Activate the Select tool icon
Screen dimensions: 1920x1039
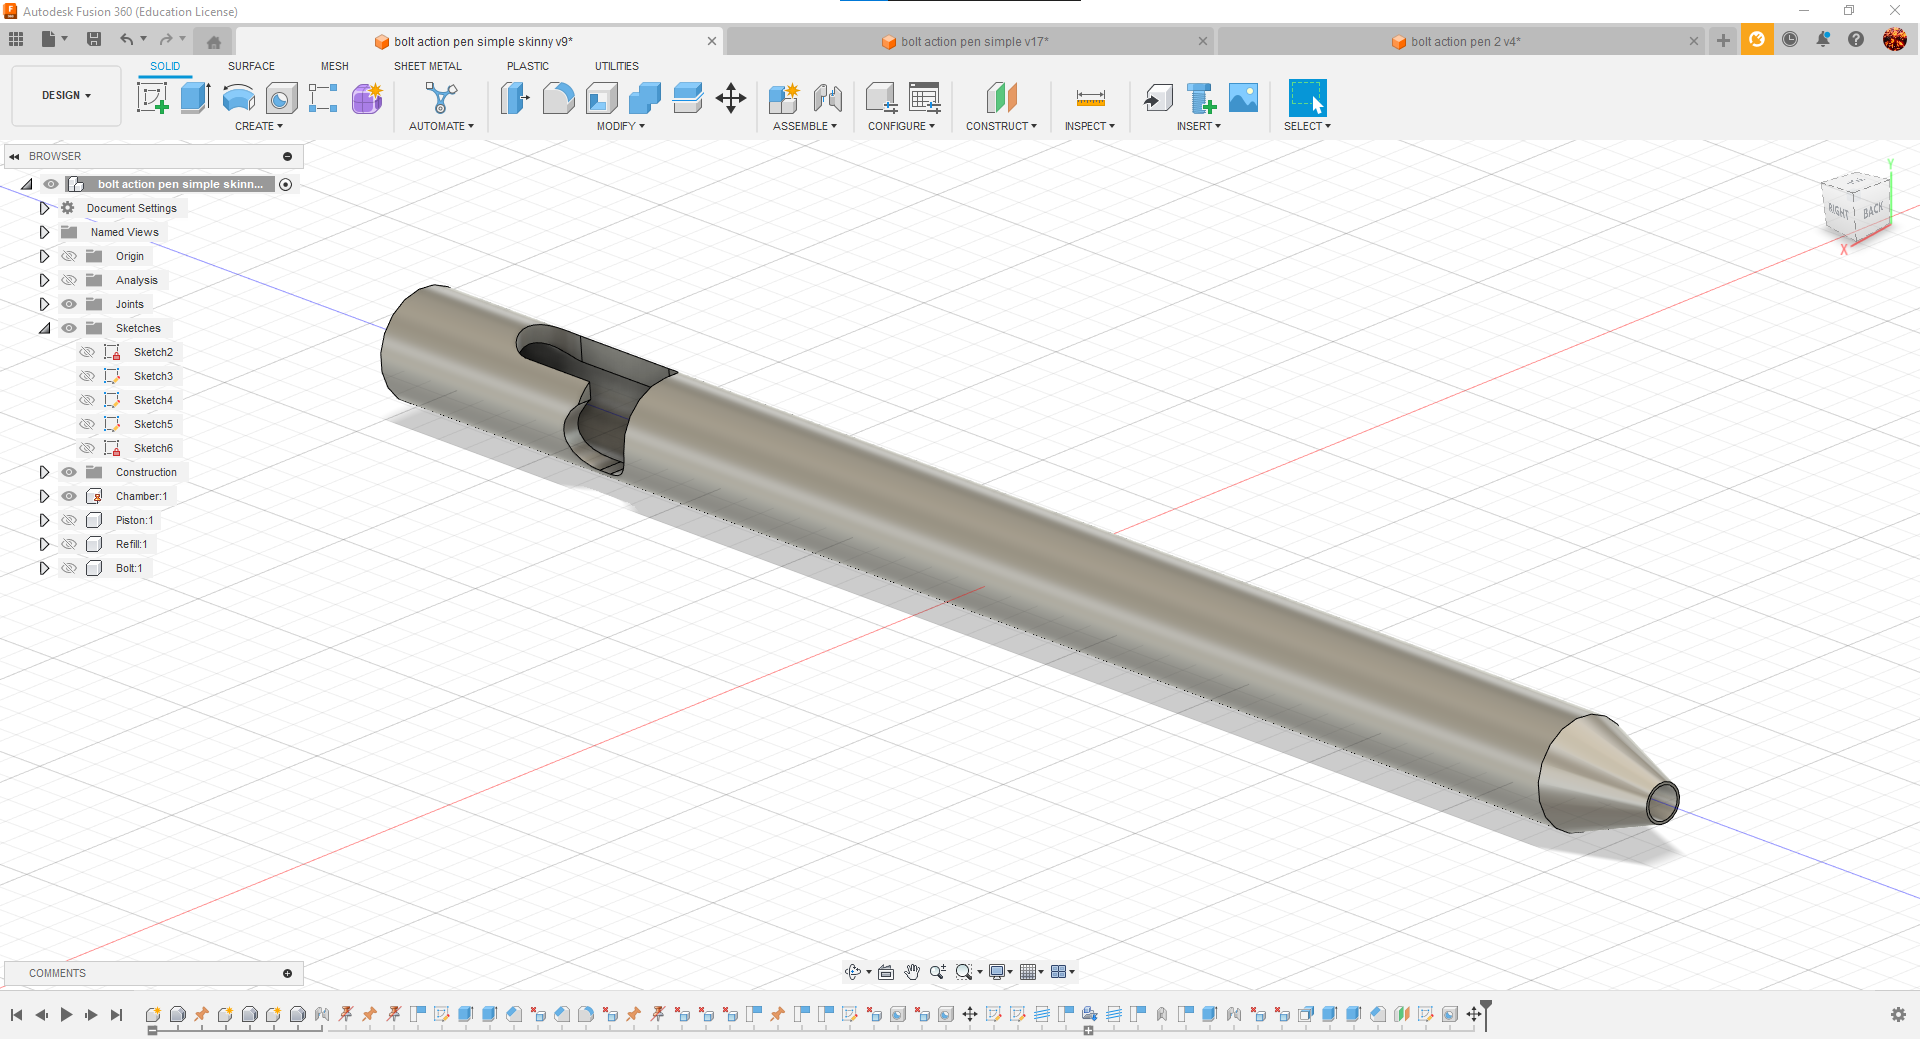(1307, 98)
